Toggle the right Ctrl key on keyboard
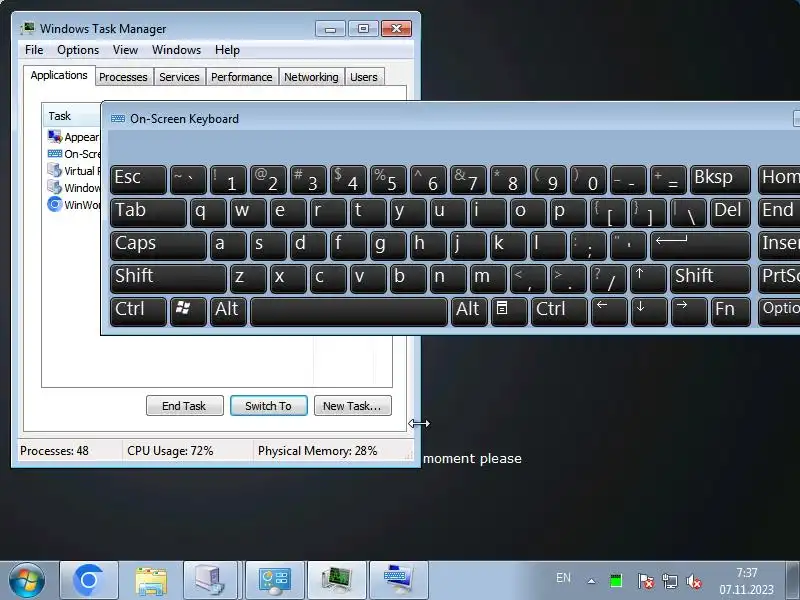 coord(559,312)
